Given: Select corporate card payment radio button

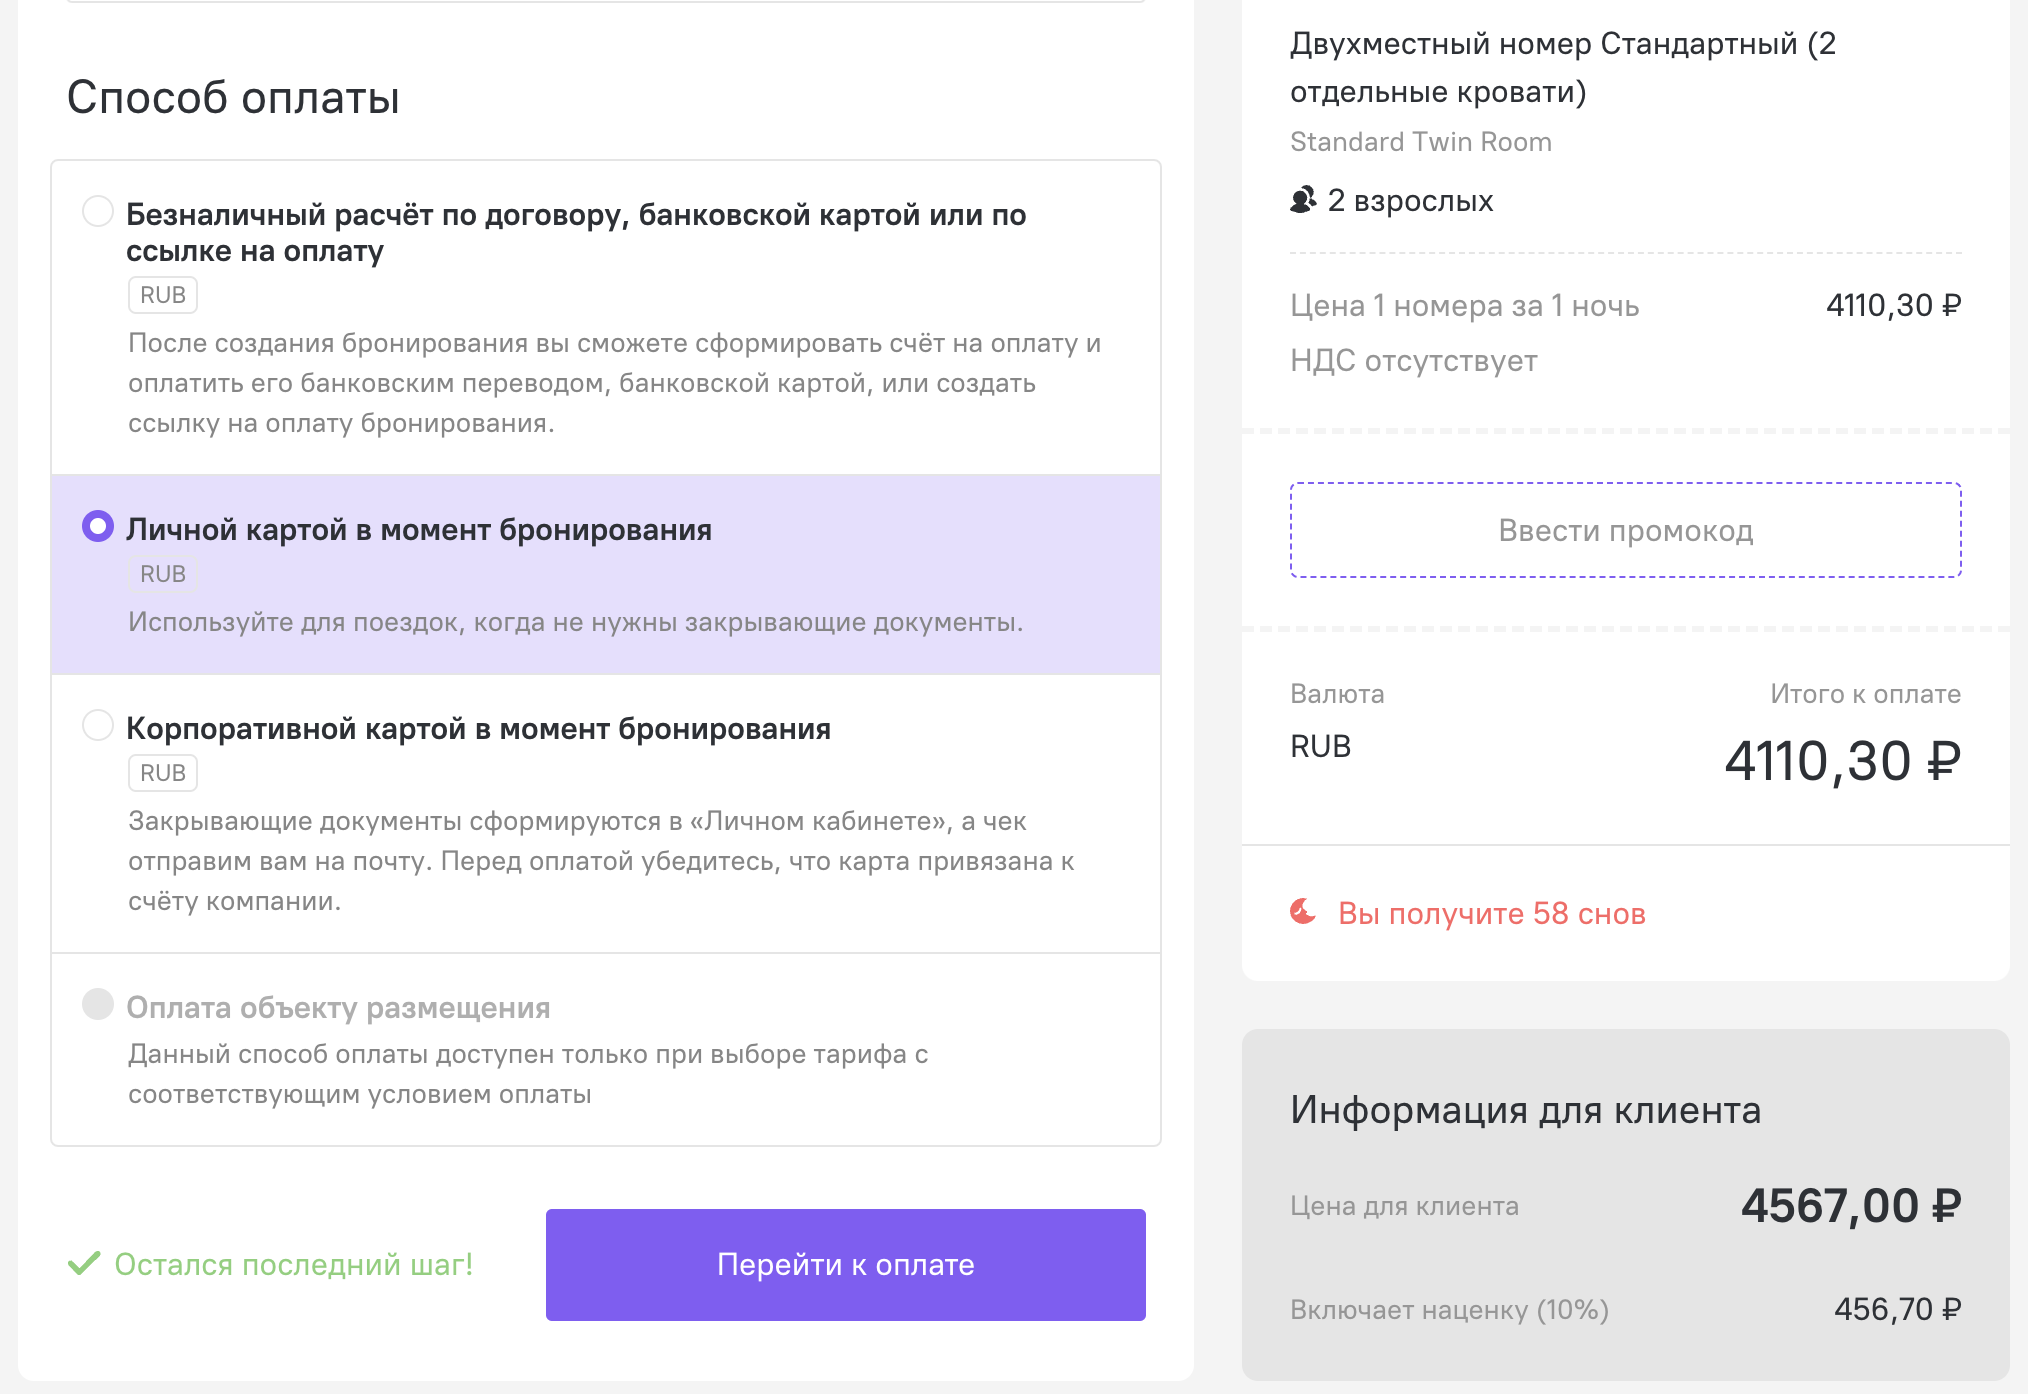Looking at the screenshot, I should coord(98,725).
